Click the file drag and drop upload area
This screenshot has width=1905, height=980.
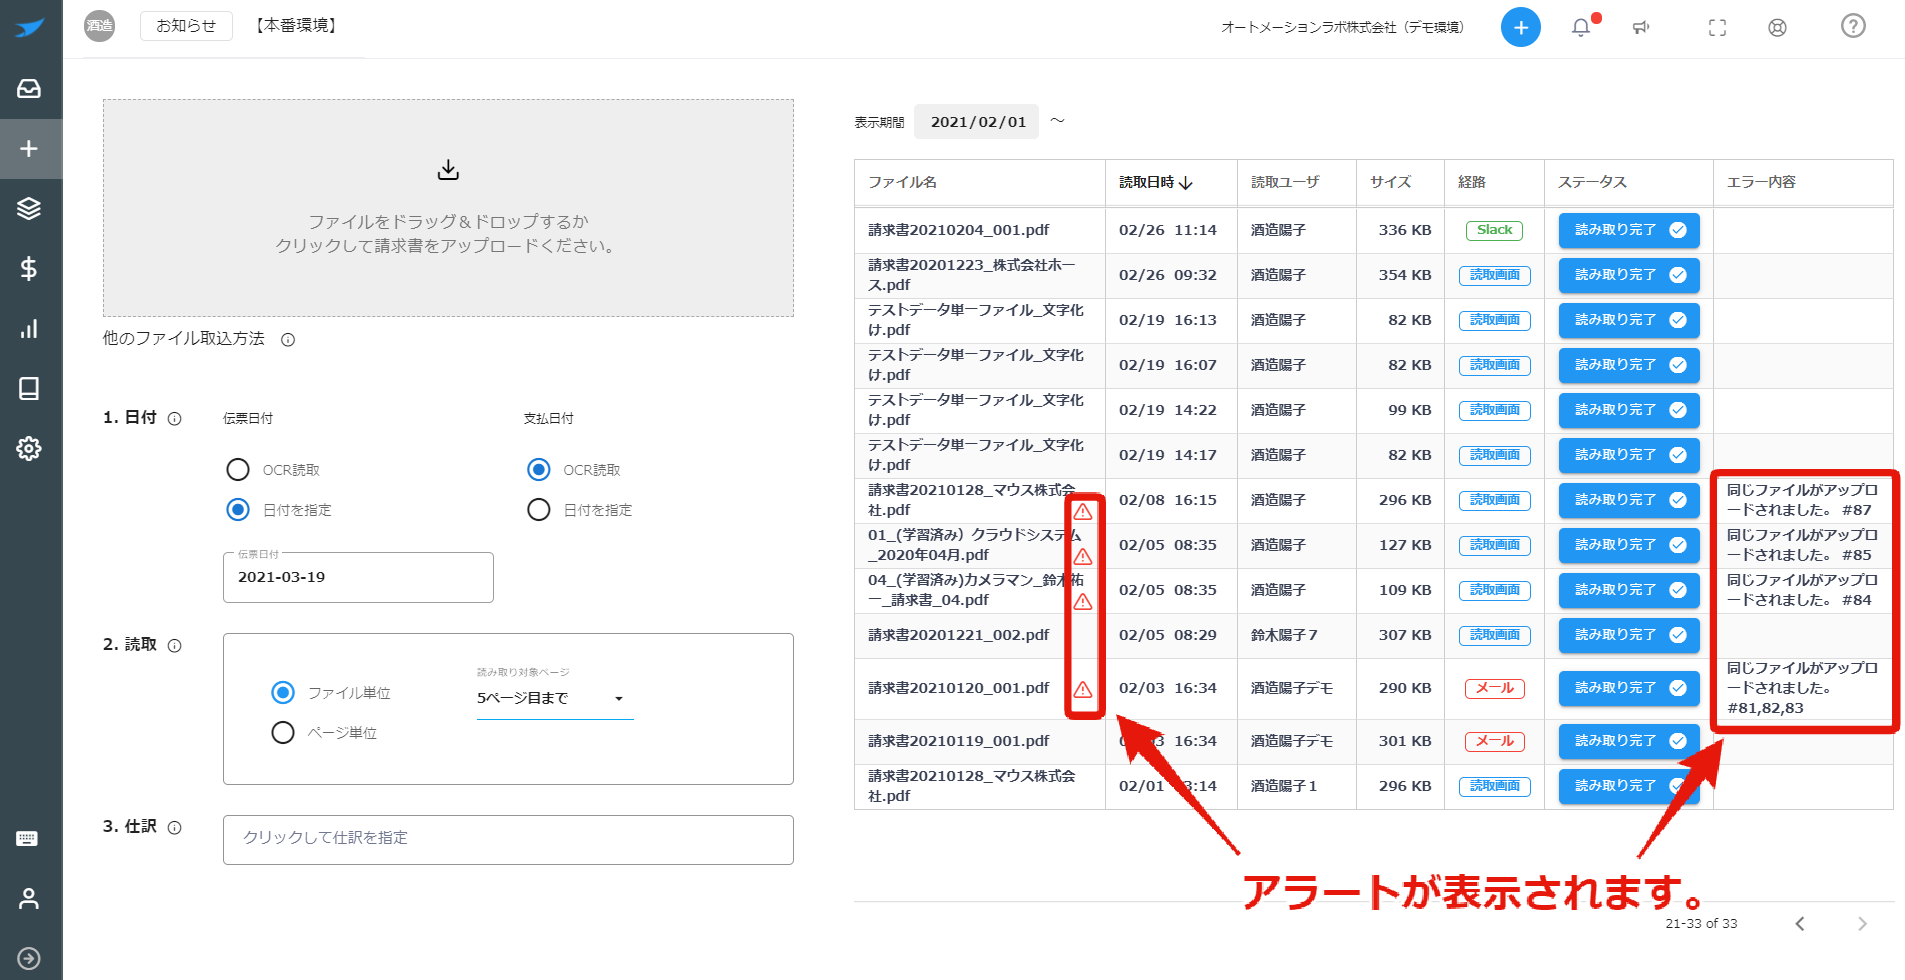pos(448,208)
